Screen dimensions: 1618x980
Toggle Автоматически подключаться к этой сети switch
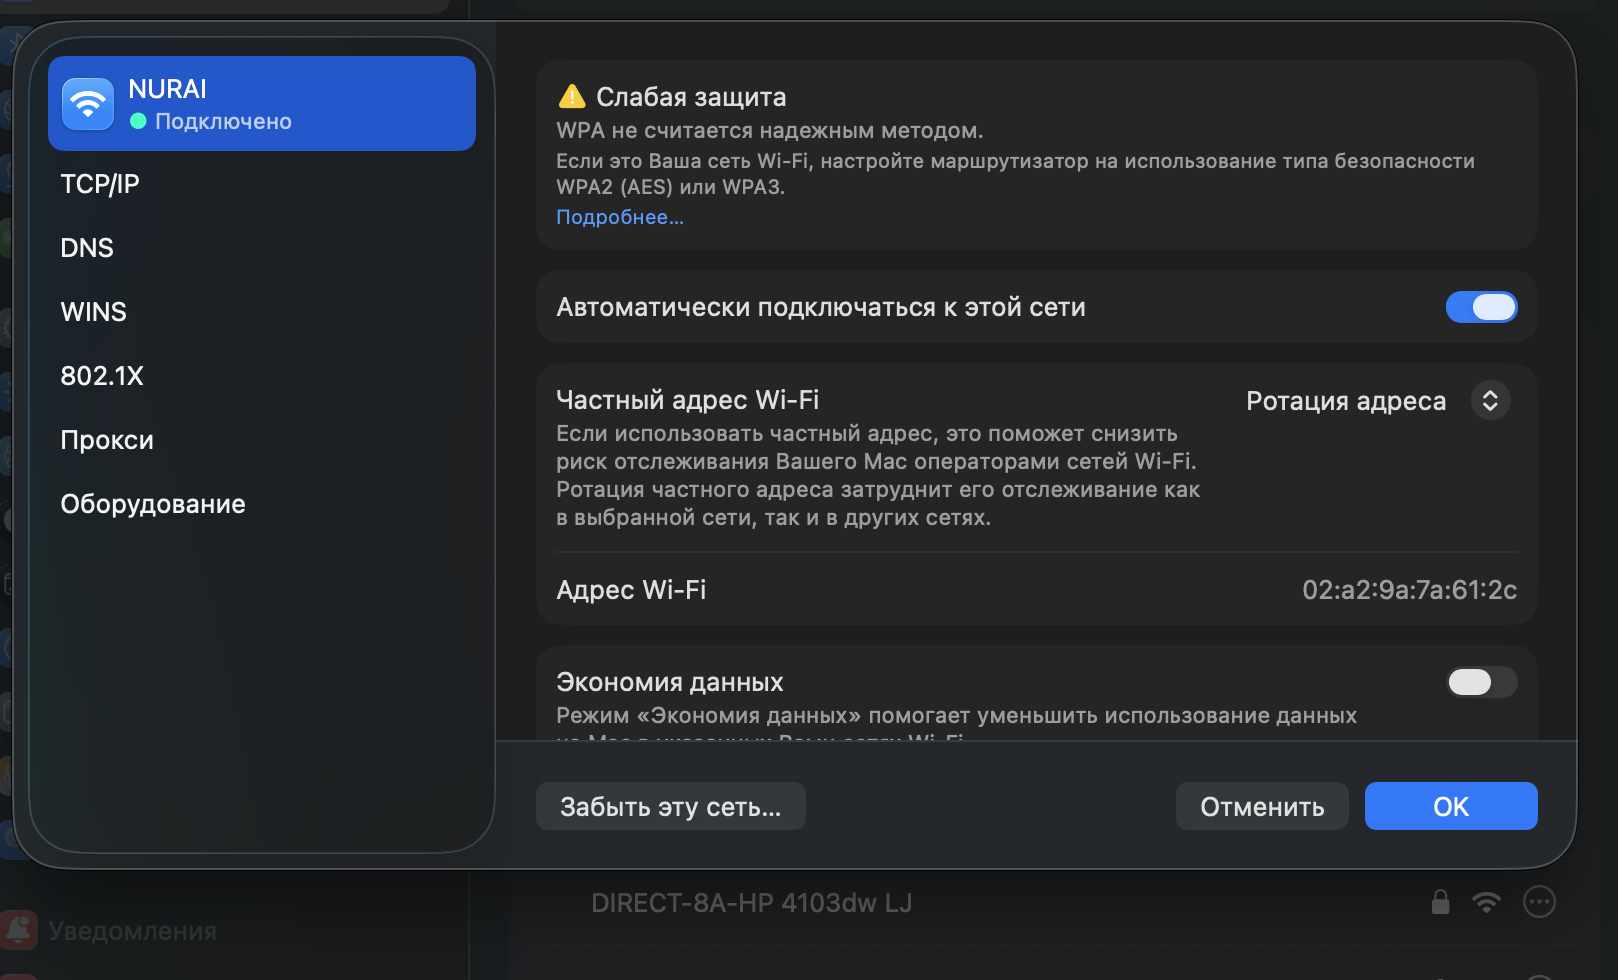tap(1481, 307)
